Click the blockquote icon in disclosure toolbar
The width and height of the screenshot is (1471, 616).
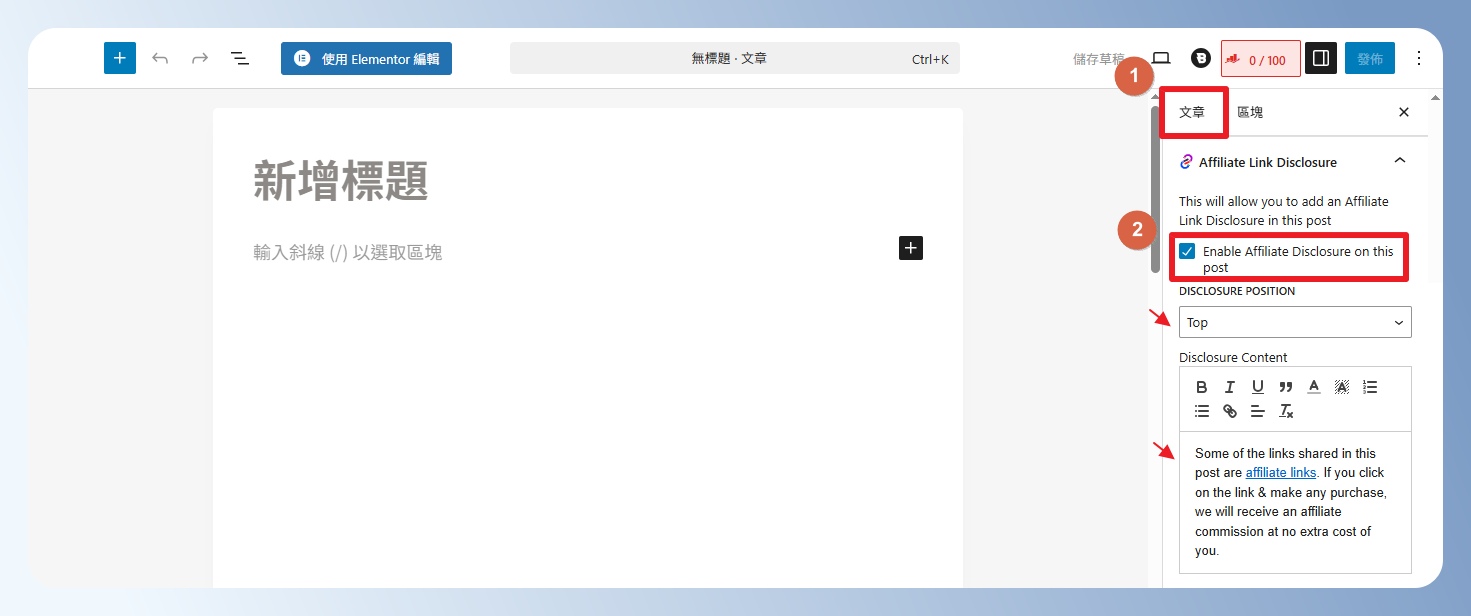point(1286,387)
